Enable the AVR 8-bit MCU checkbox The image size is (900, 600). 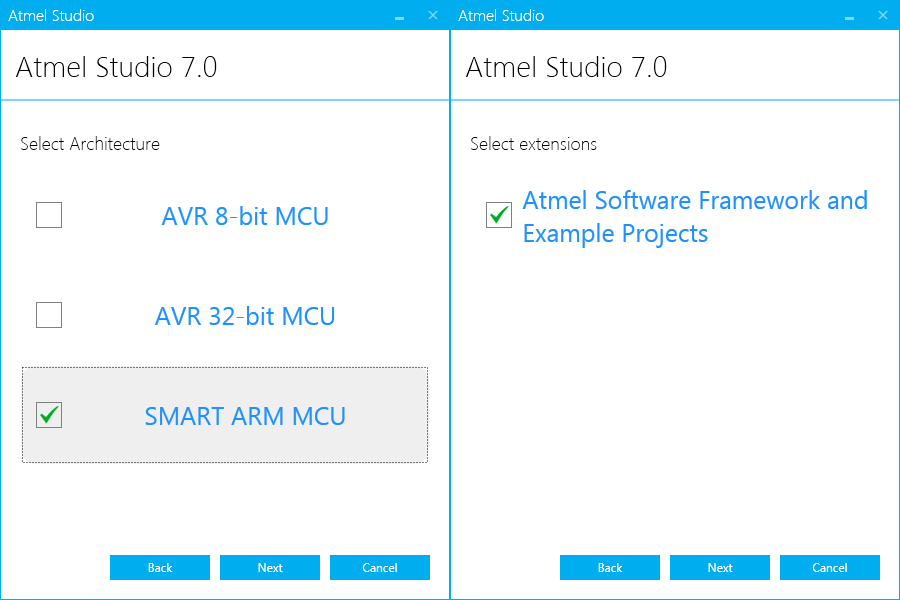click(49, 215)
